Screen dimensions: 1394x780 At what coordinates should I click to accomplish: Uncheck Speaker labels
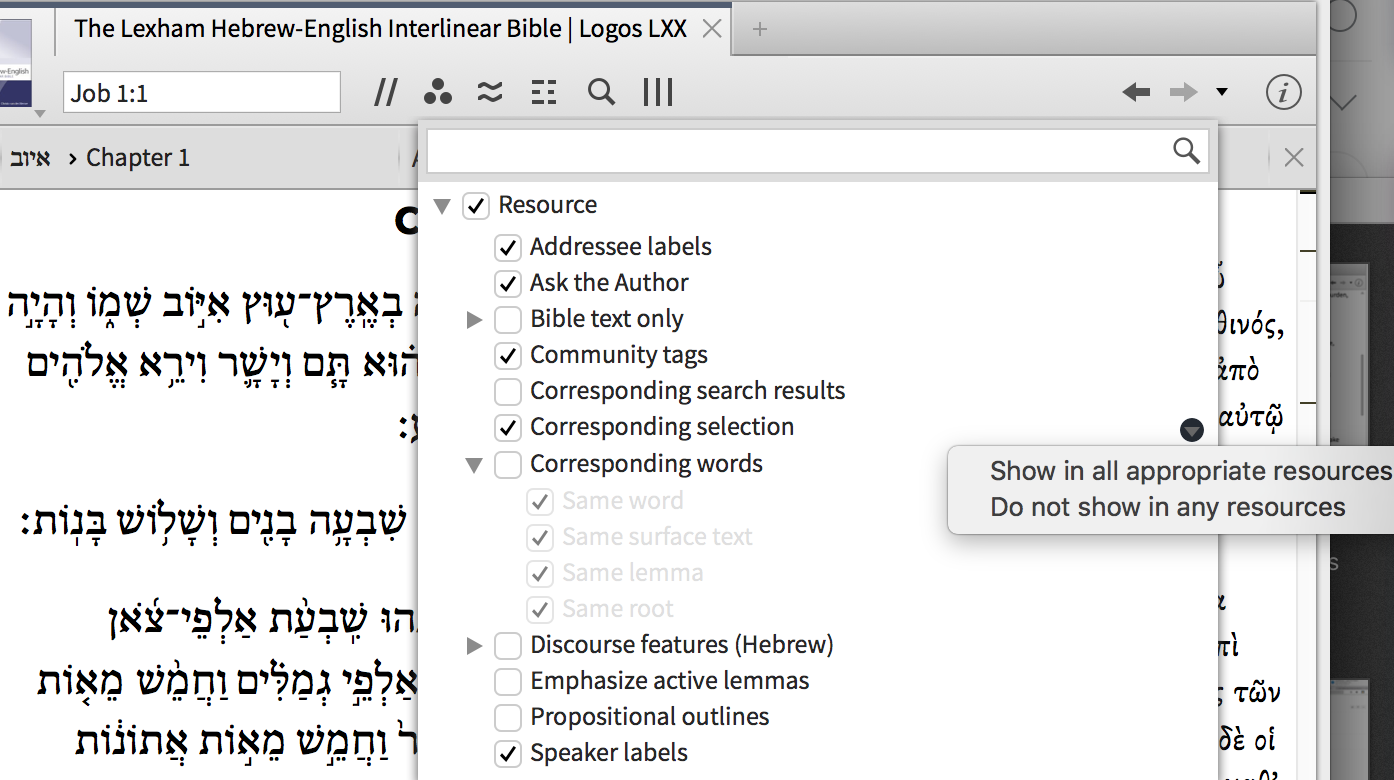(x=508, y=753)
